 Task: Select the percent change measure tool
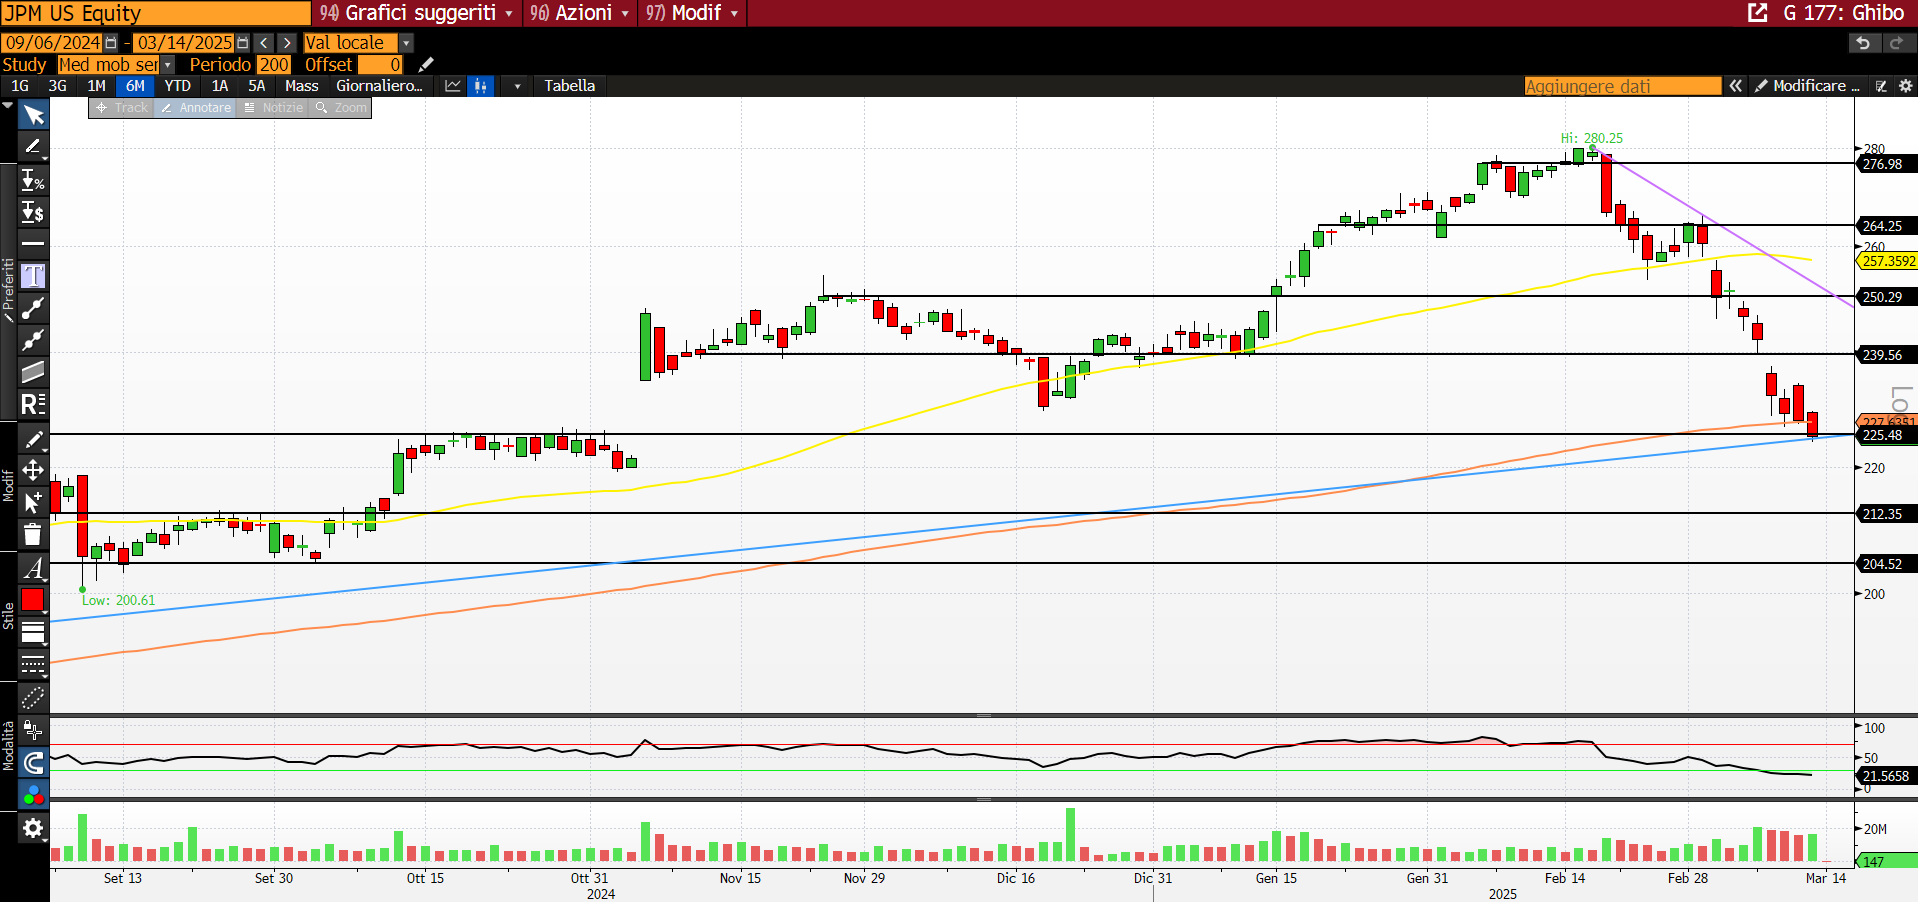(x=33, y=181)
